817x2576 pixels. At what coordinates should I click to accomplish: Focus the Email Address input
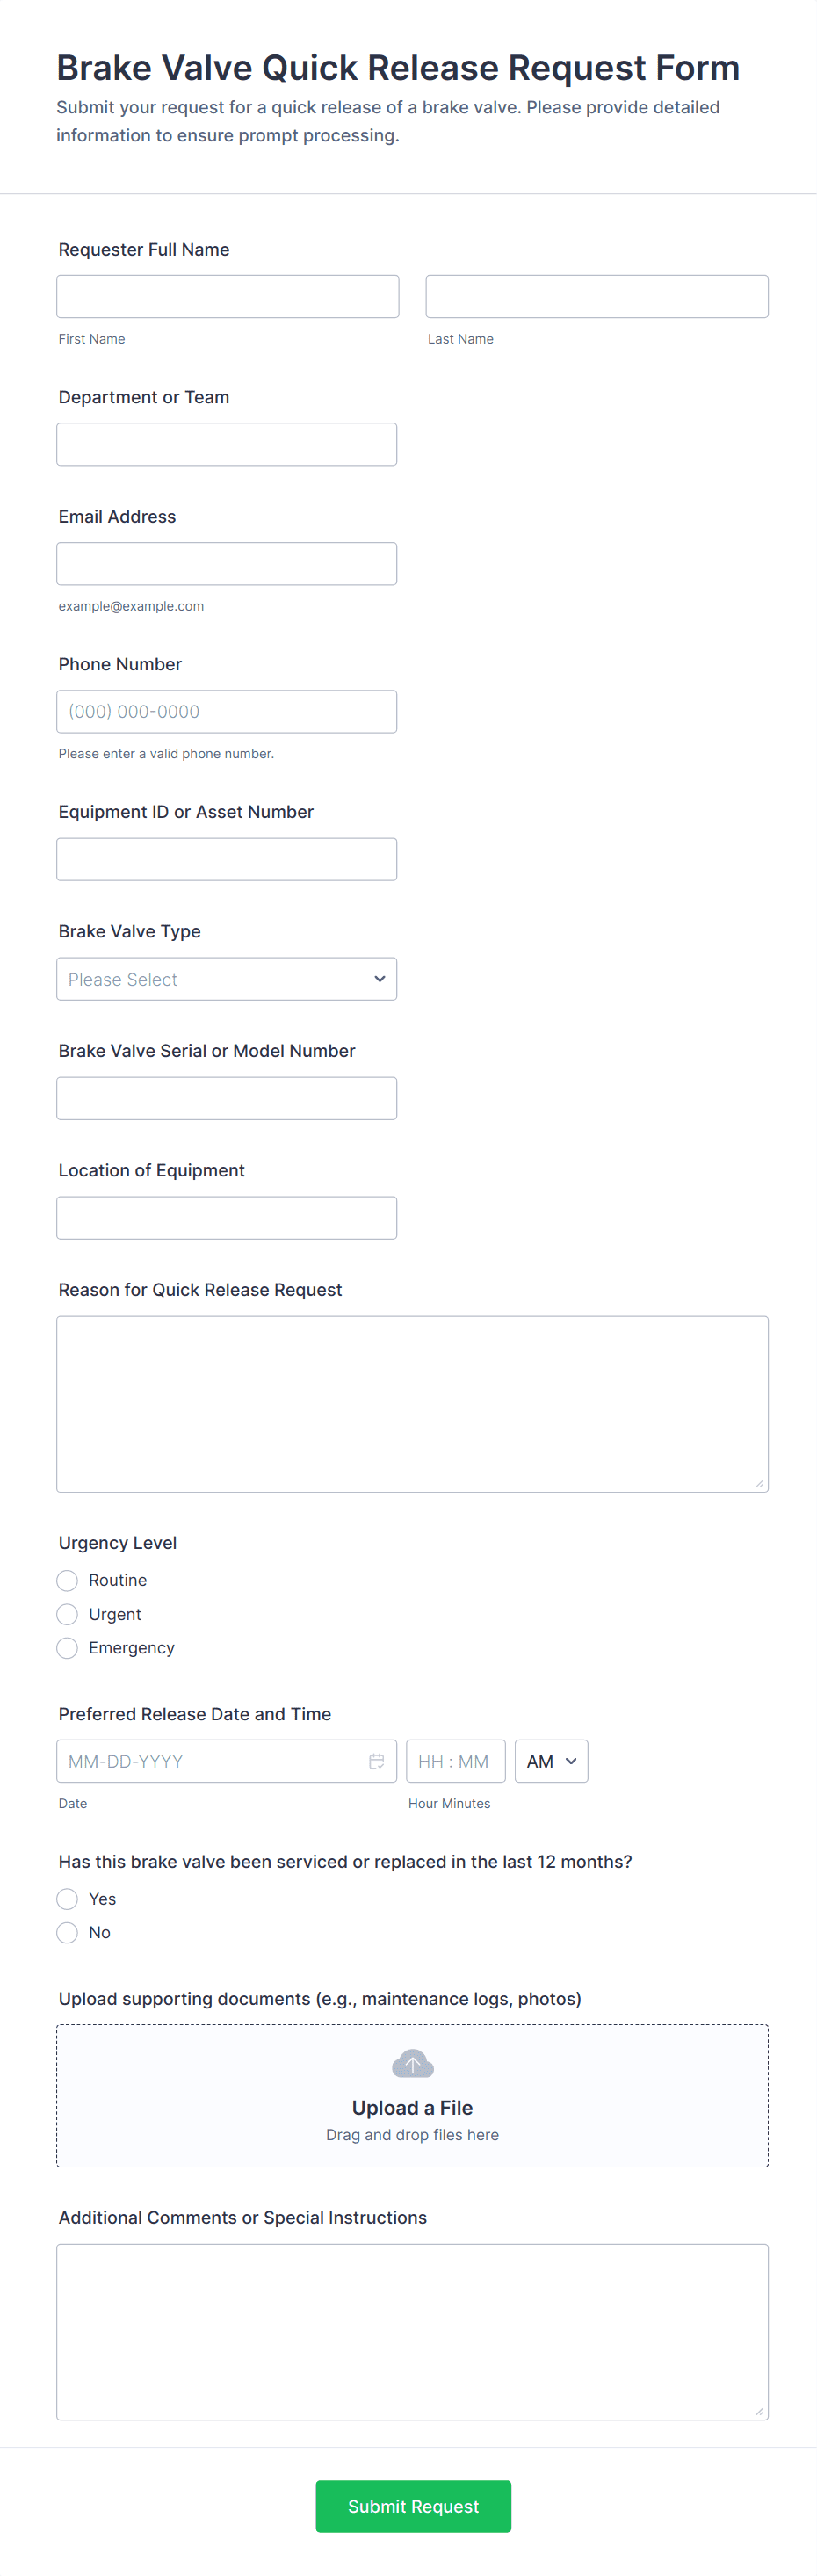click(226, 564)
